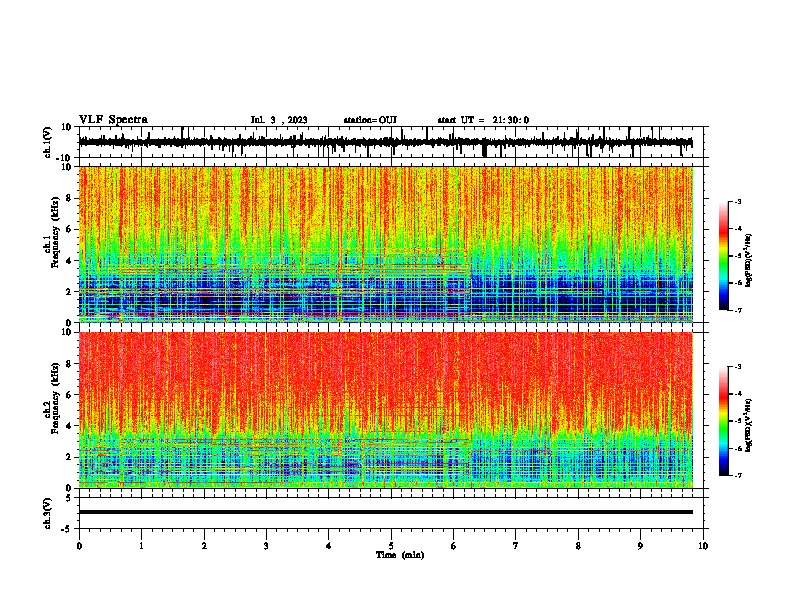Click the ch.3(V) axis label

coord(48,513)
